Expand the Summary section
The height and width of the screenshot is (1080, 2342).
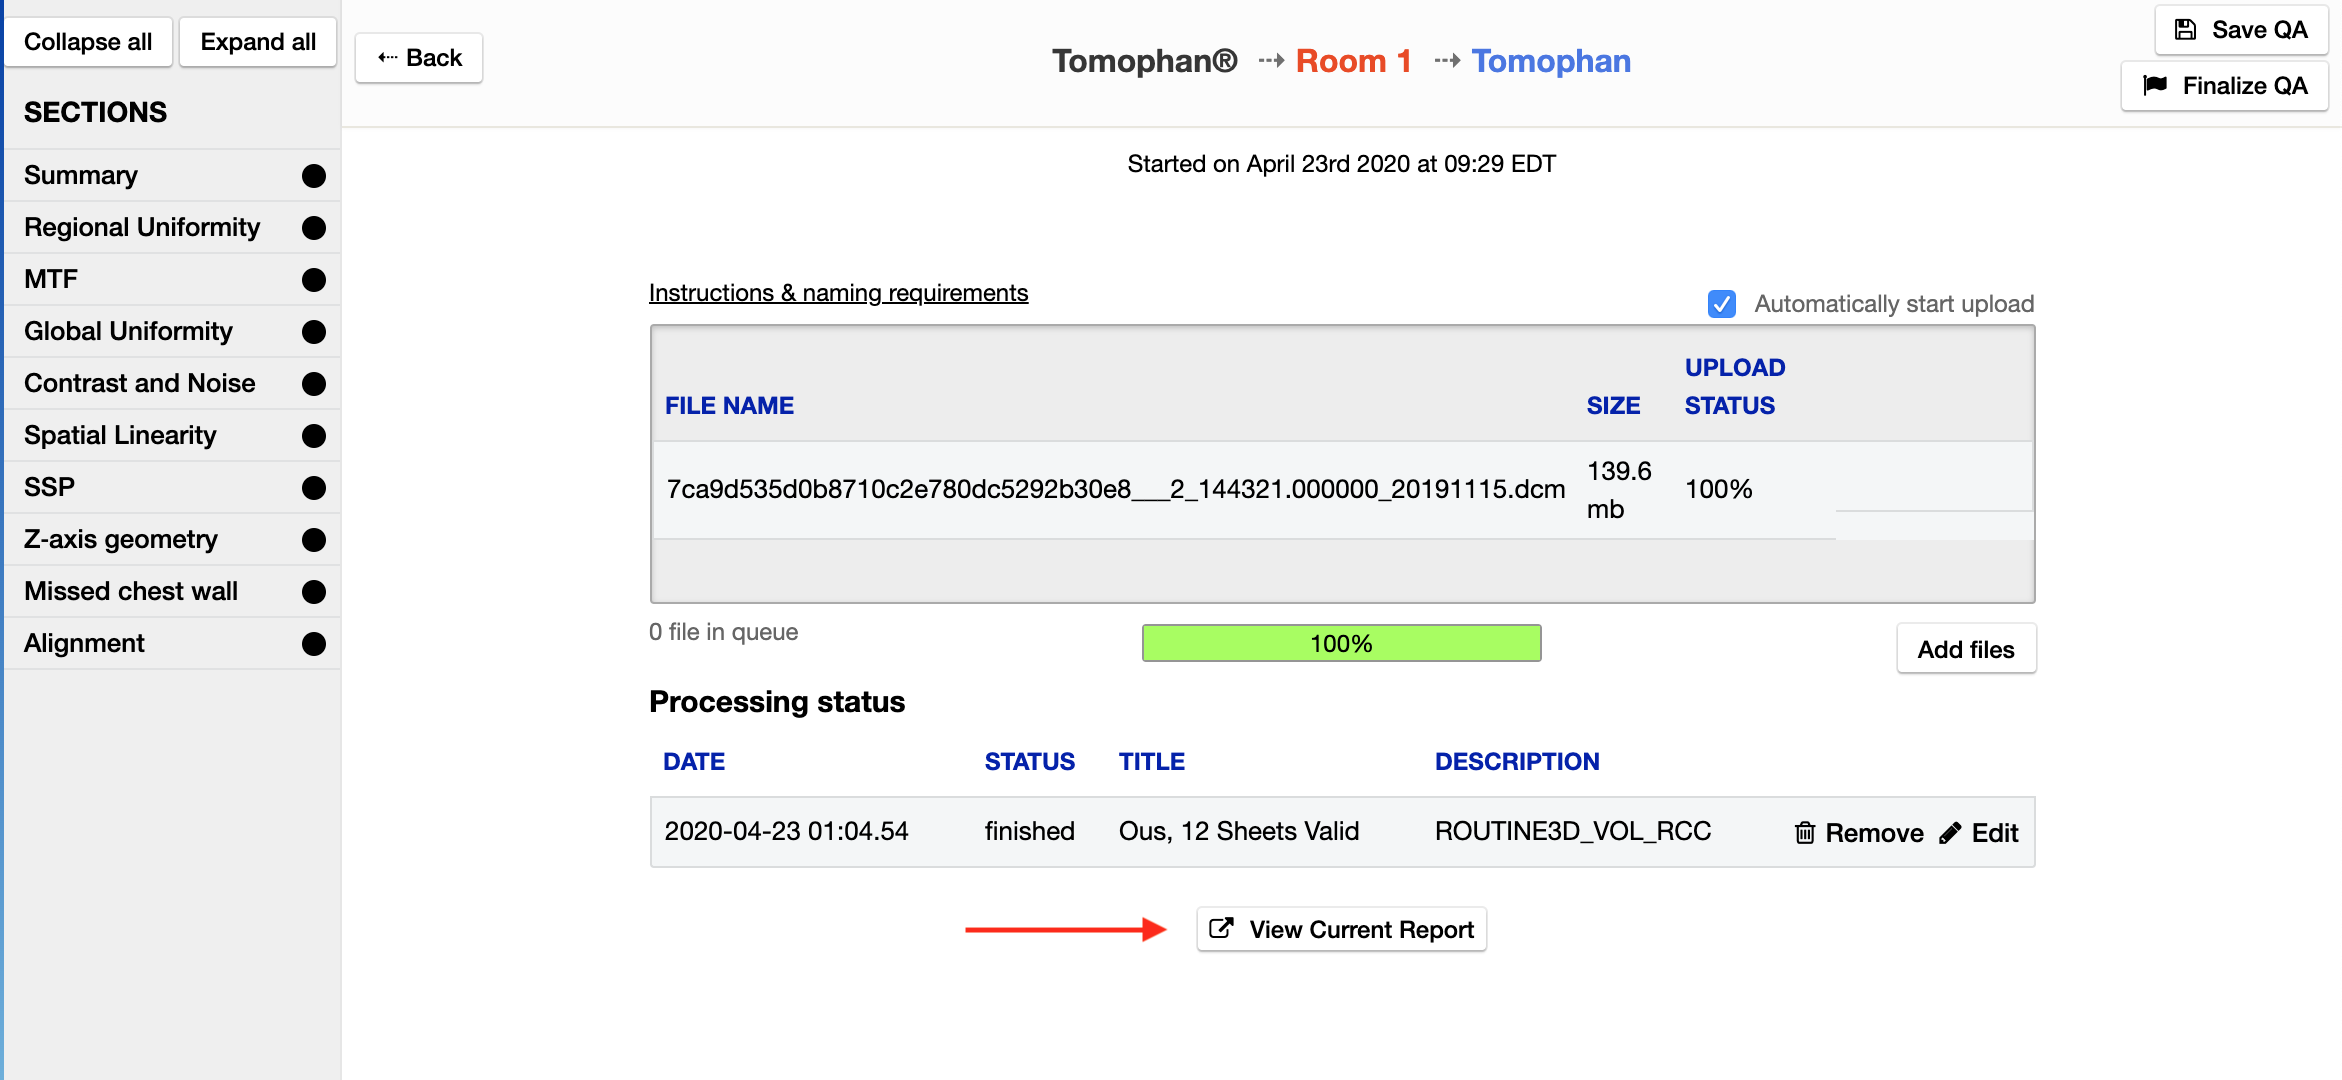pos(170,173)
